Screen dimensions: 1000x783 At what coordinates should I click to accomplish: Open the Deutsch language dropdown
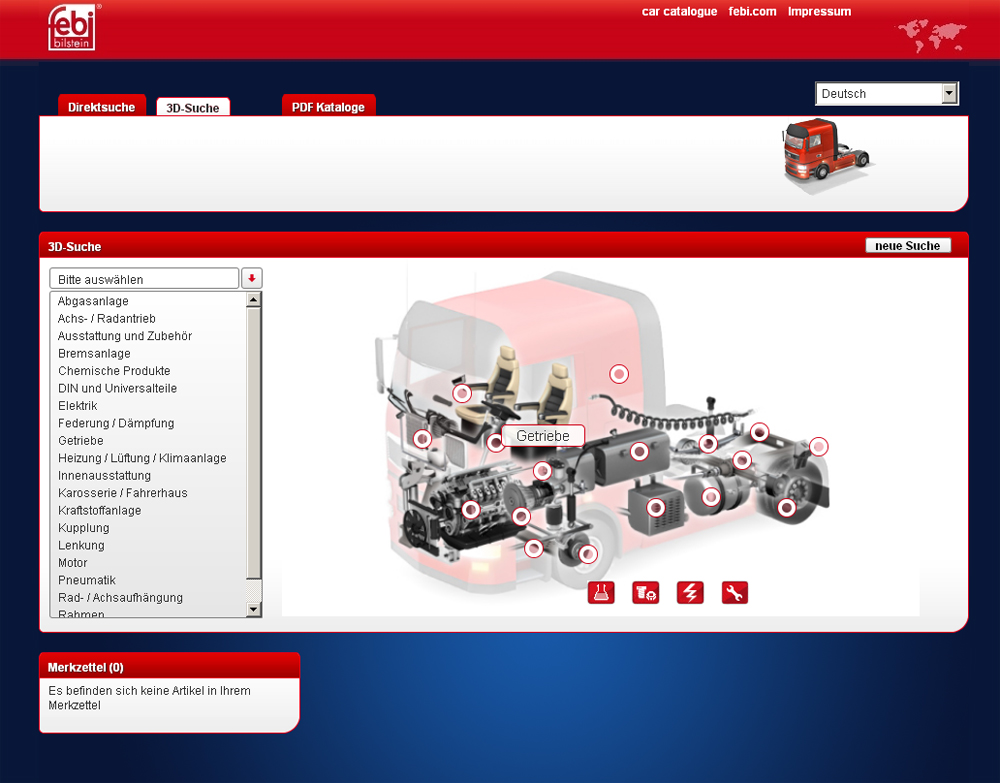[887, 94]
